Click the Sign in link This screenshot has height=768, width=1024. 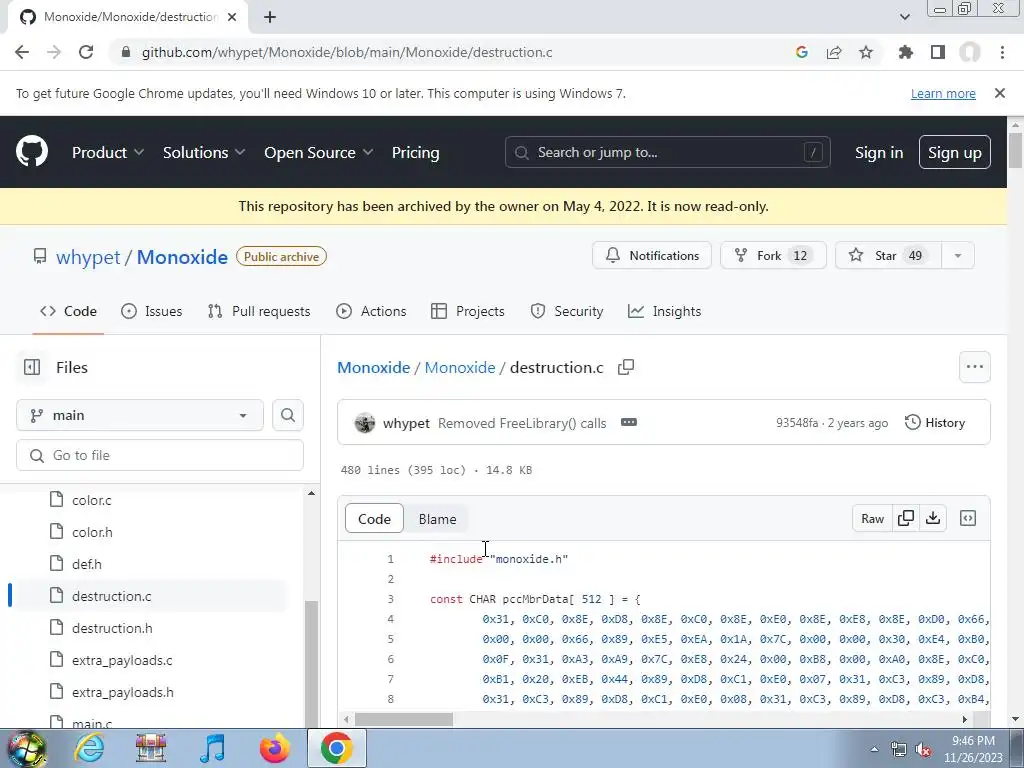[878, 152]
